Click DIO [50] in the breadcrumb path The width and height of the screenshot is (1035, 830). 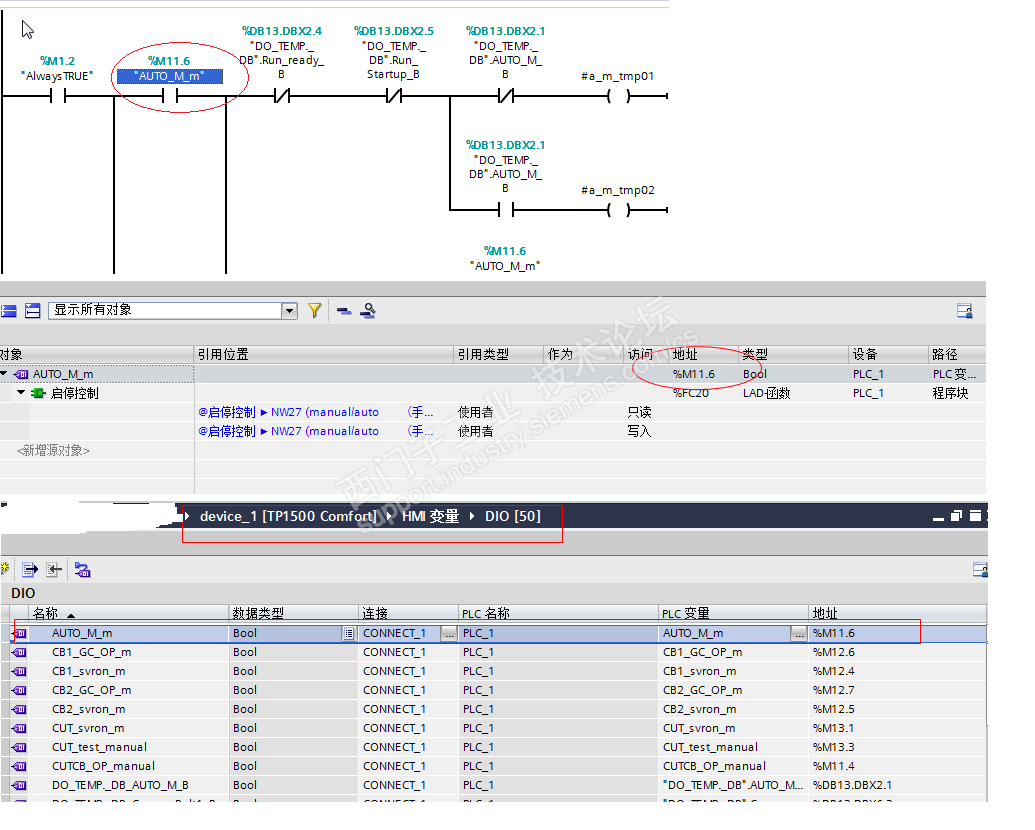(x=513, y=516)
